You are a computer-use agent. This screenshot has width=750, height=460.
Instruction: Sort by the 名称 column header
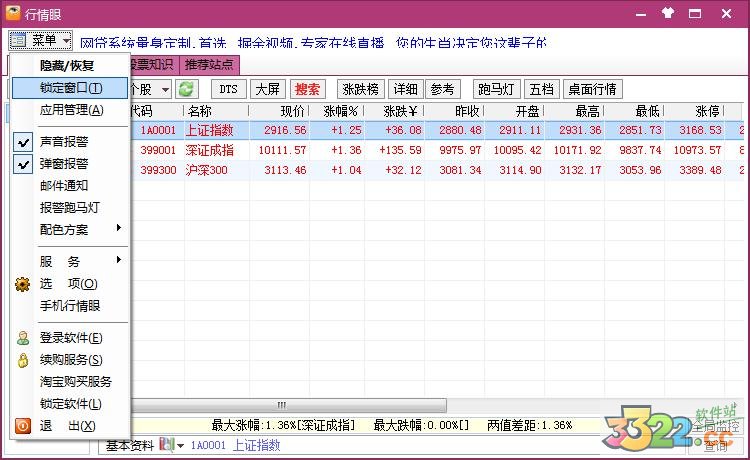217,111
